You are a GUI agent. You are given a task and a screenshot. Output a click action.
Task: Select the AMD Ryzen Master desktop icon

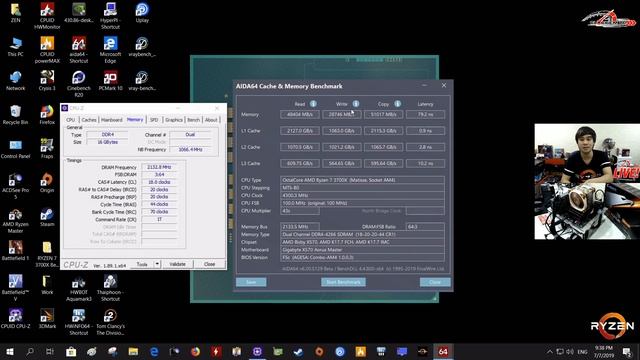coord(16,221)
